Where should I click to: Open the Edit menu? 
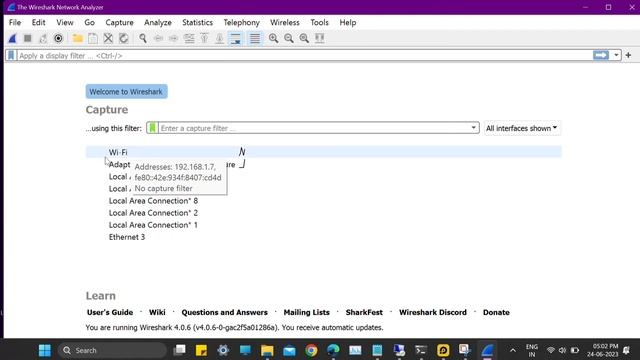[39, 22]
